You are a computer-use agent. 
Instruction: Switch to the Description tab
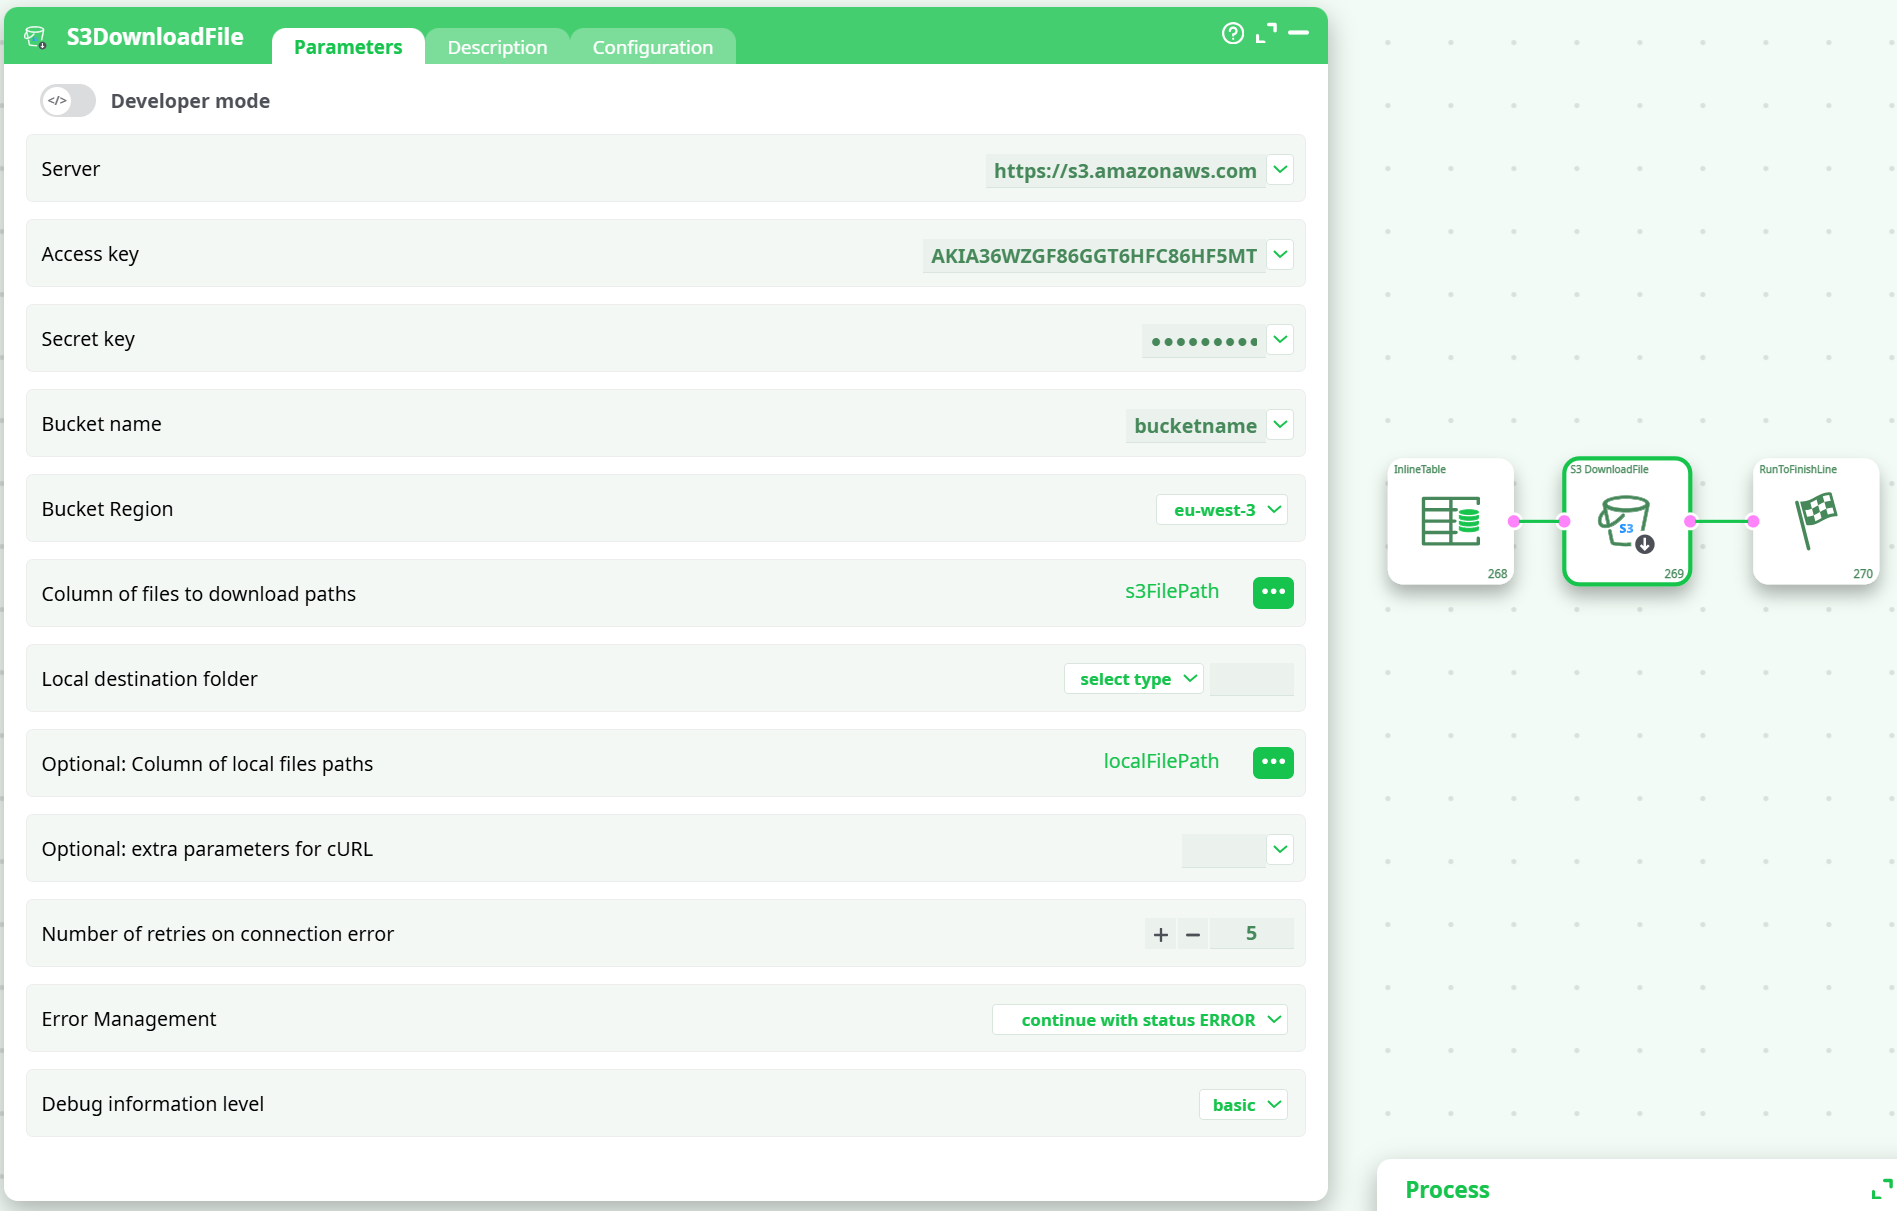[497, 46]
